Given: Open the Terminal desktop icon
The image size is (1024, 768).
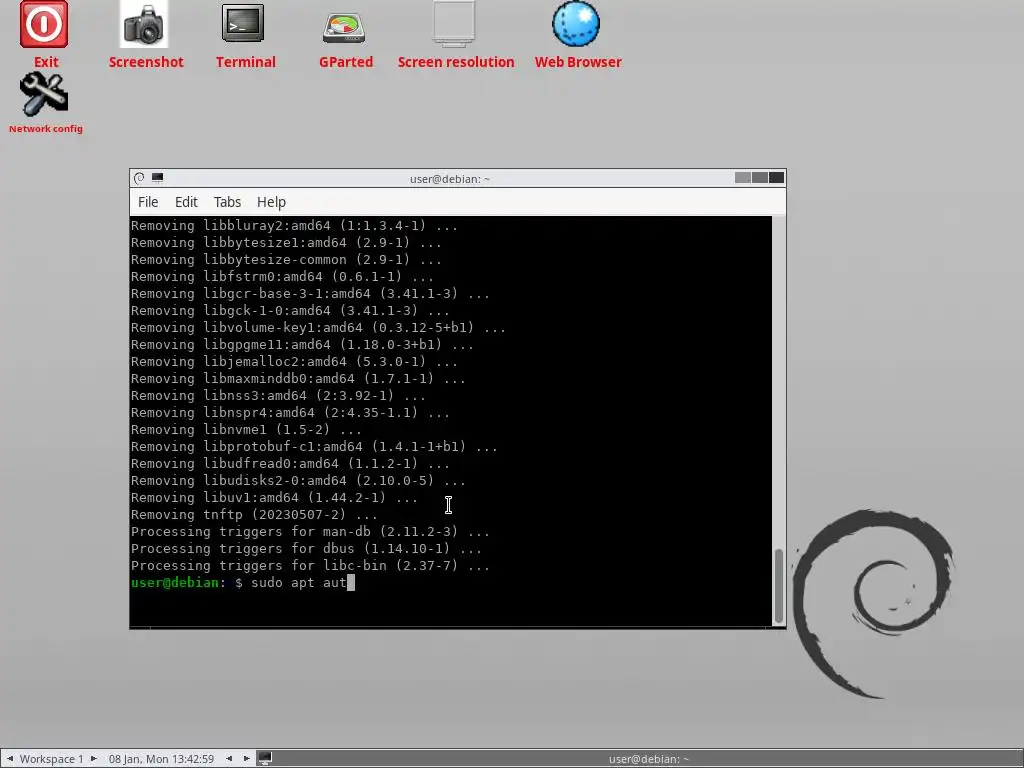Looking at the screenshot, I should pyautogui.click(x=243, y=24).
